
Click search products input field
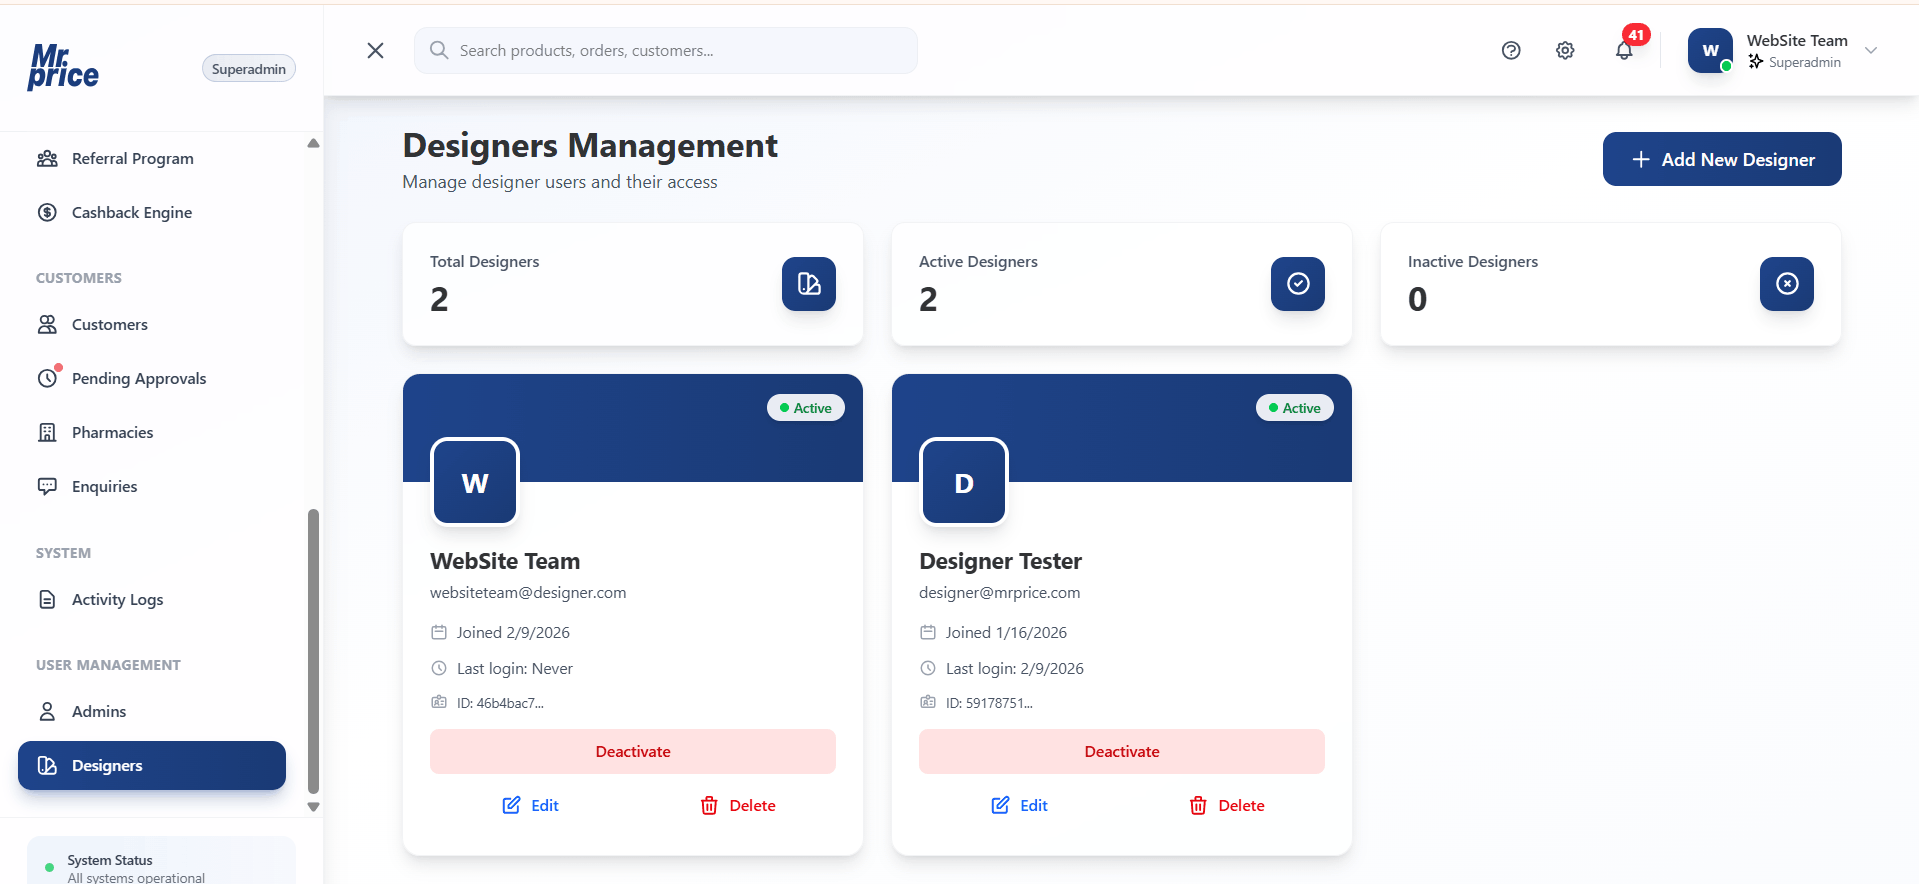point(666,50)
